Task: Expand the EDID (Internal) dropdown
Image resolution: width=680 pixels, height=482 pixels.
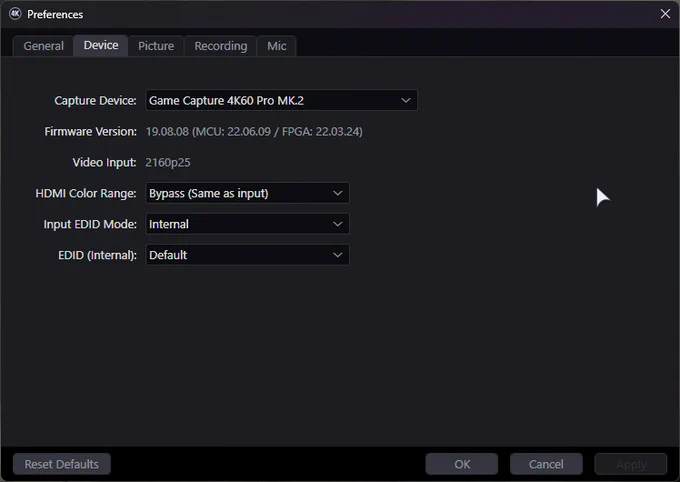Action: coord(247,255)
